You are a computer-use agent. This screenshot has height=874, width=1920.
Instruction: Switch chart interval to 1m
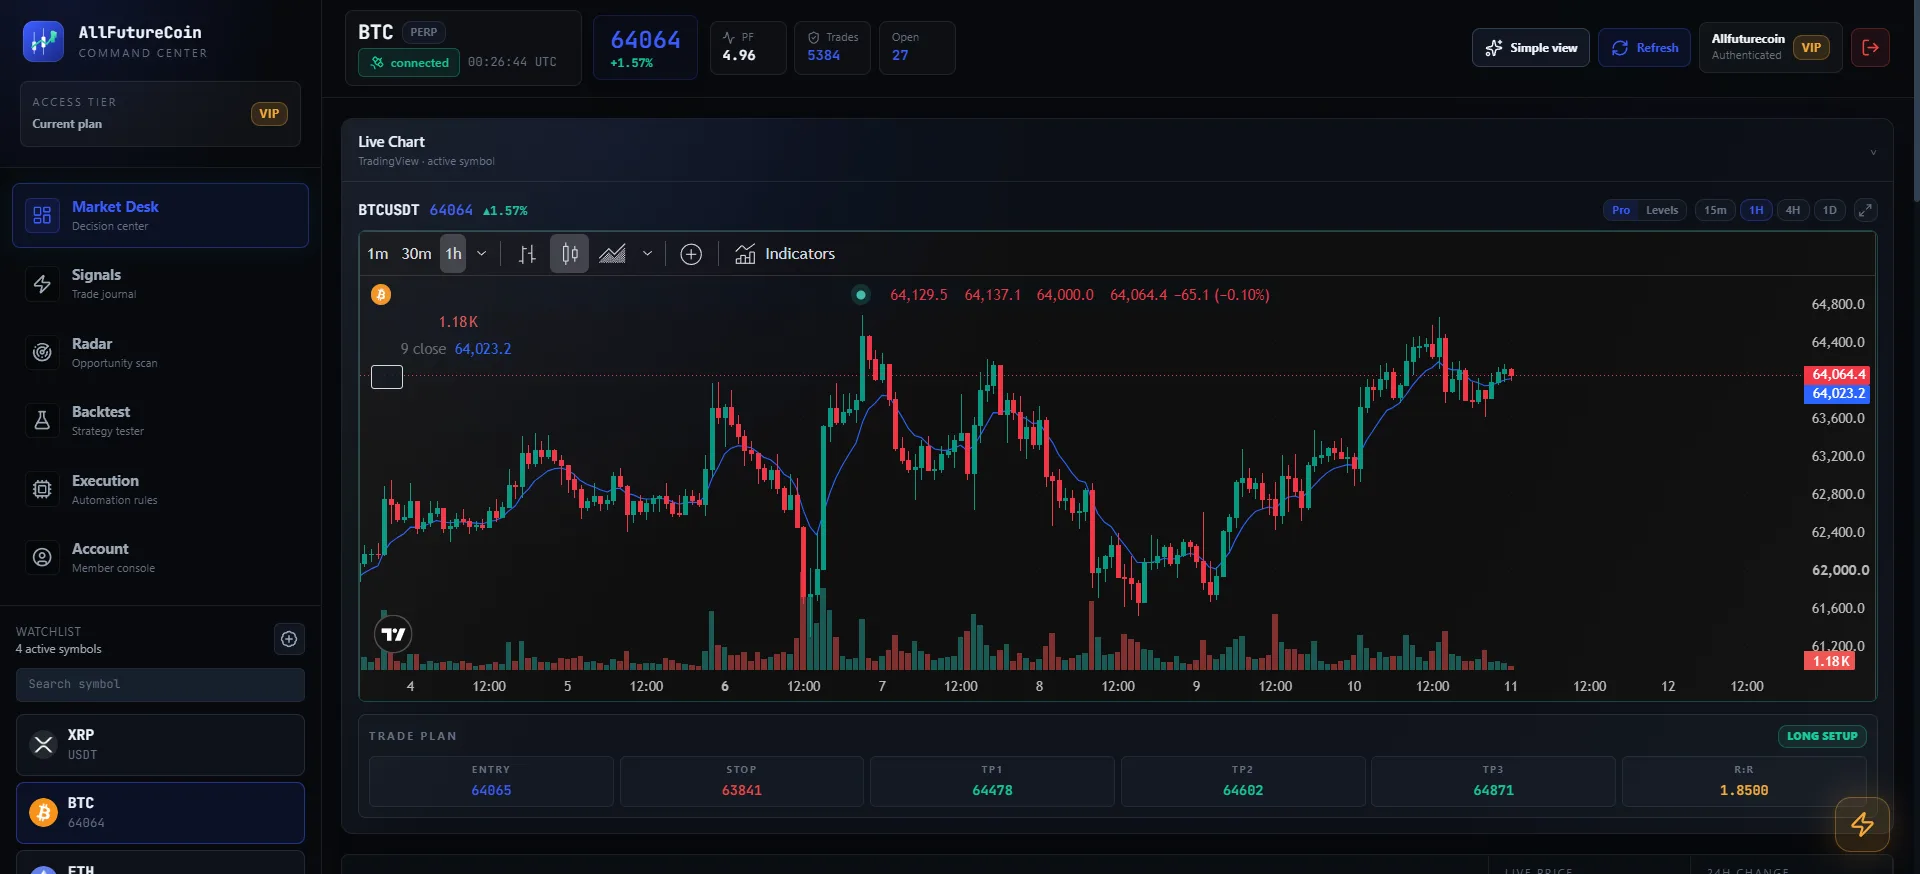click(x=378, y=254)
